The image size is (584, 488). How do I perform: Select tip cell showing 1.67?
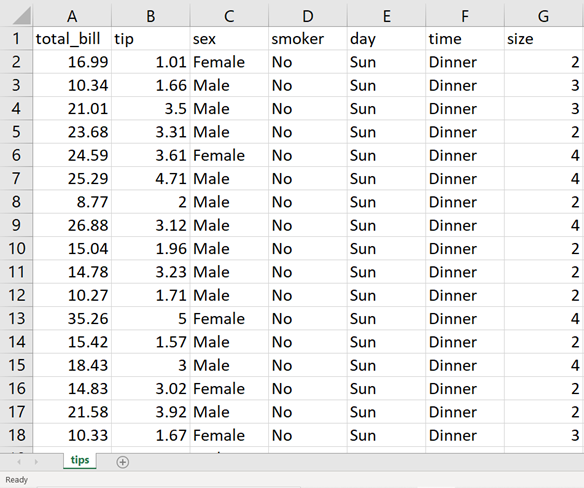(150, 435)
